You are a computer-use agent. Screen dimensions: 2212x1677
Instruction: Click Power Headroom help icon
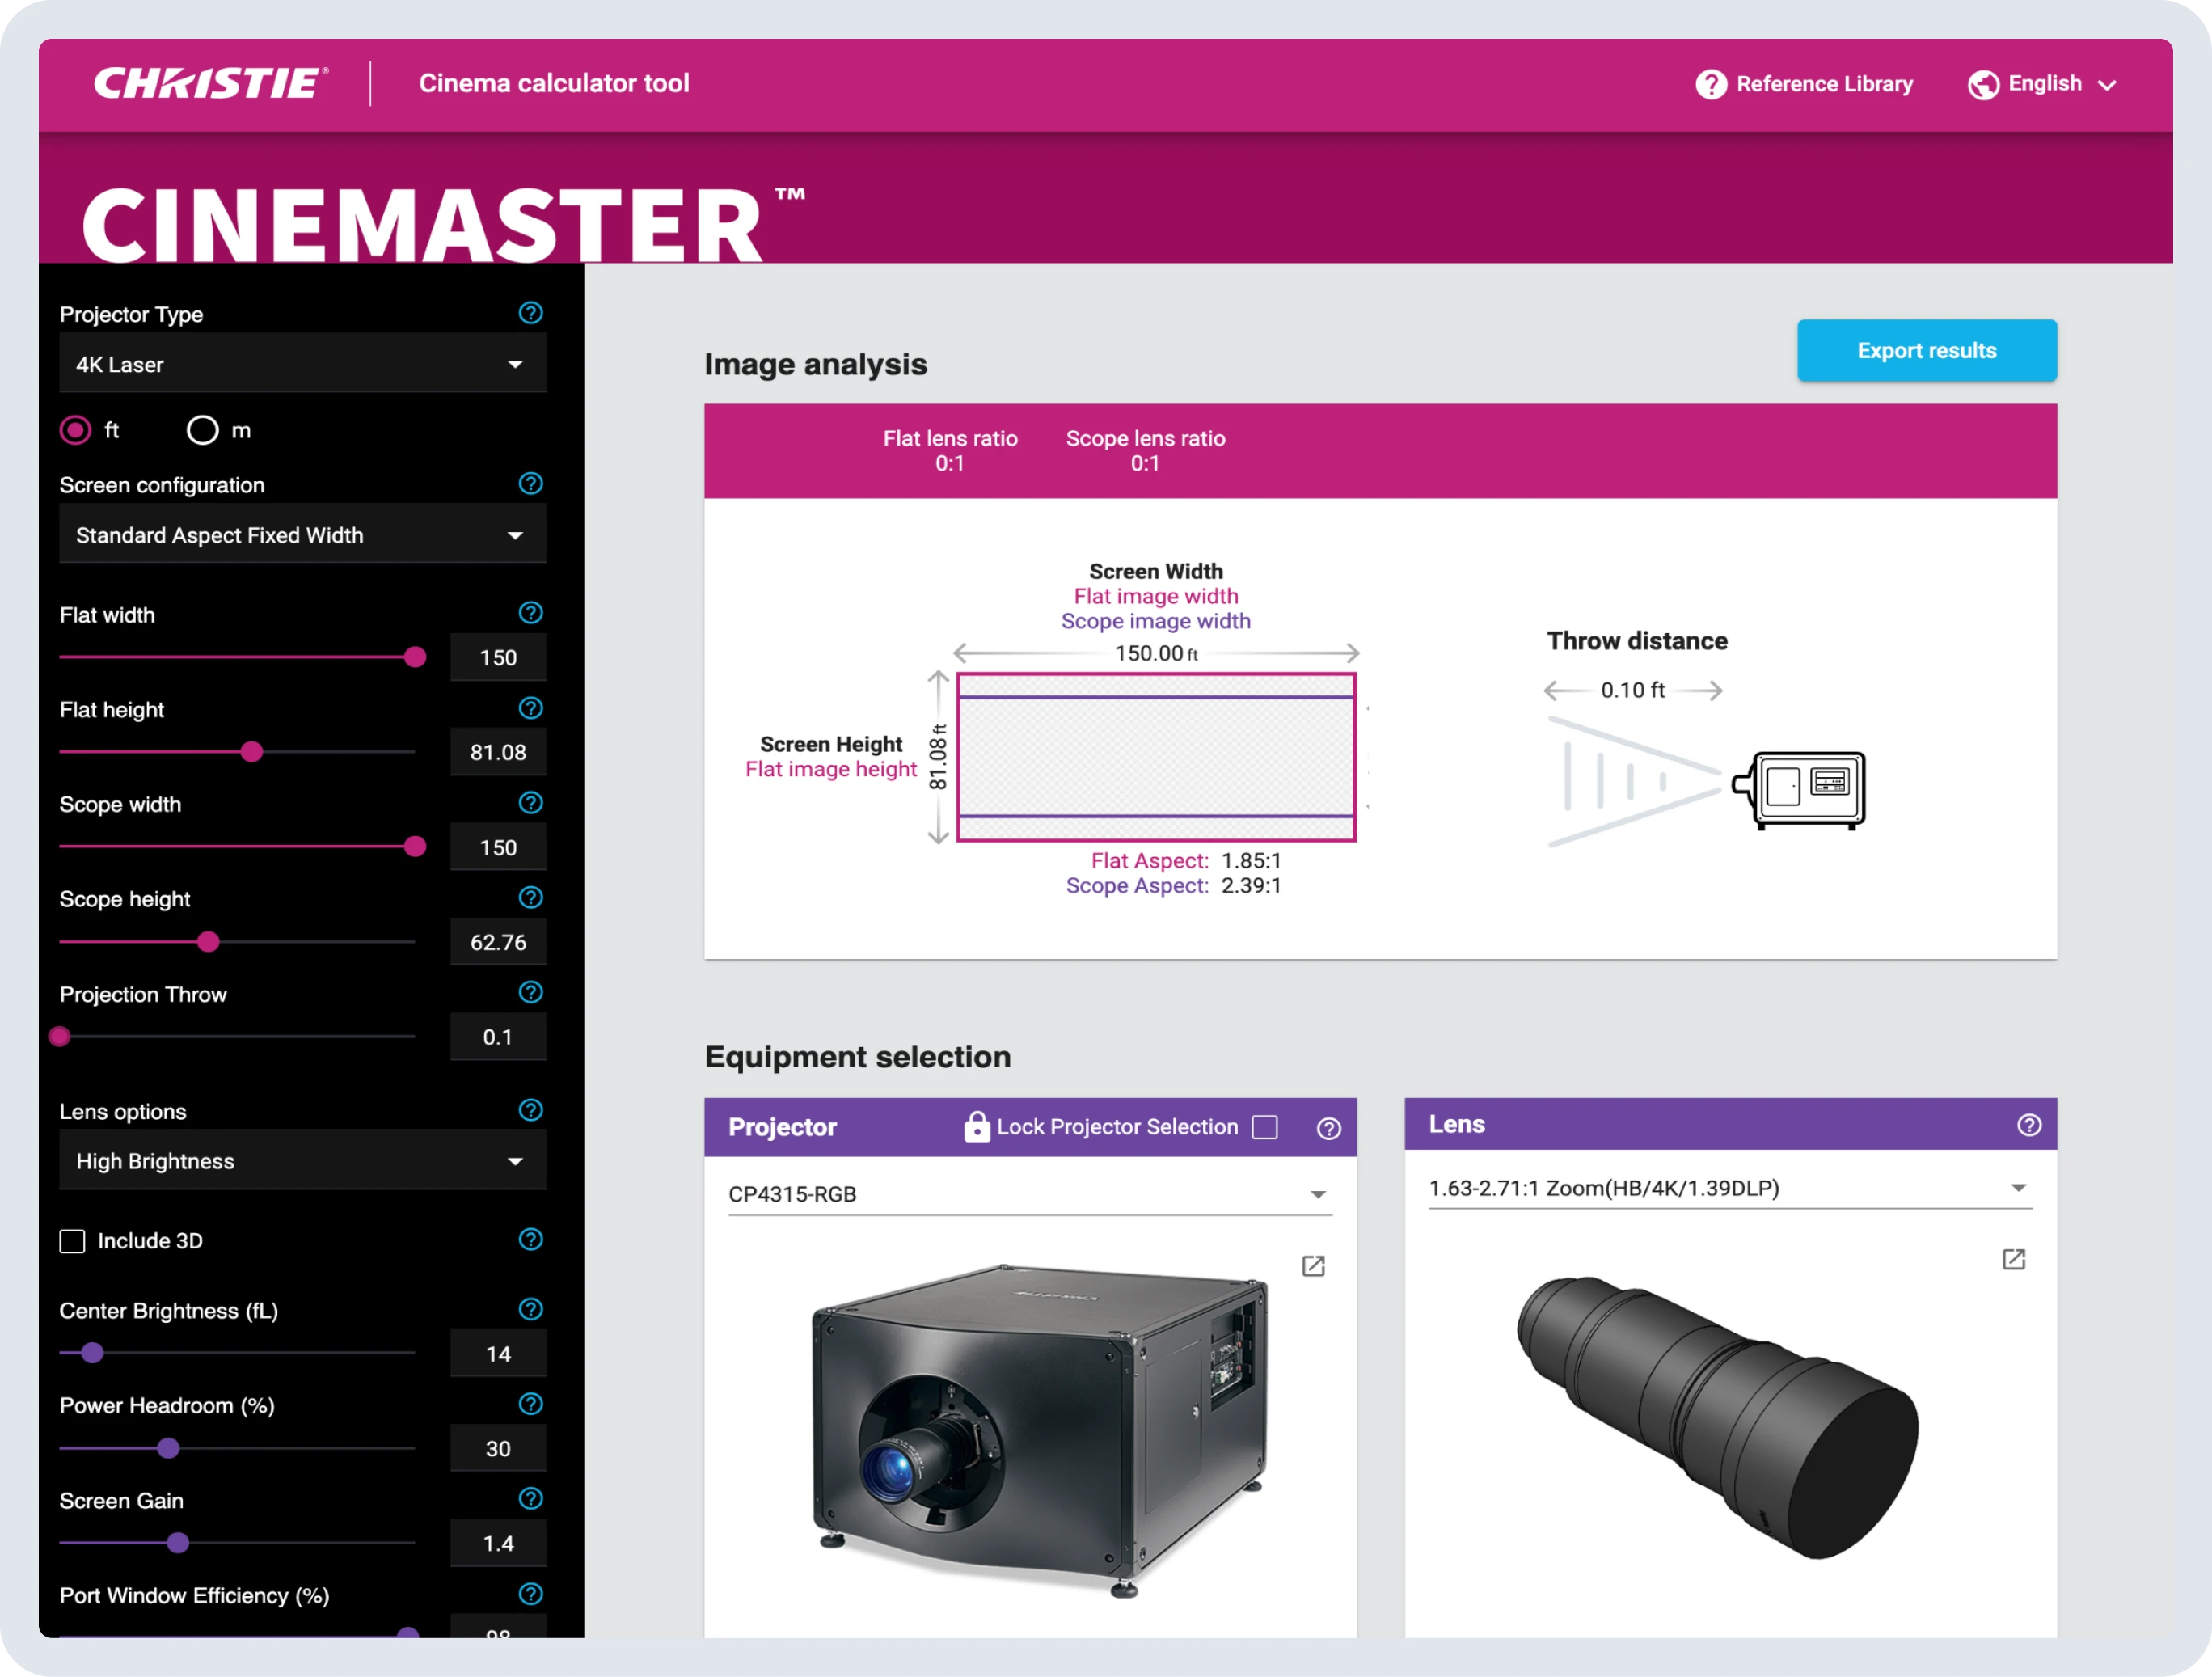[531, 1404]
